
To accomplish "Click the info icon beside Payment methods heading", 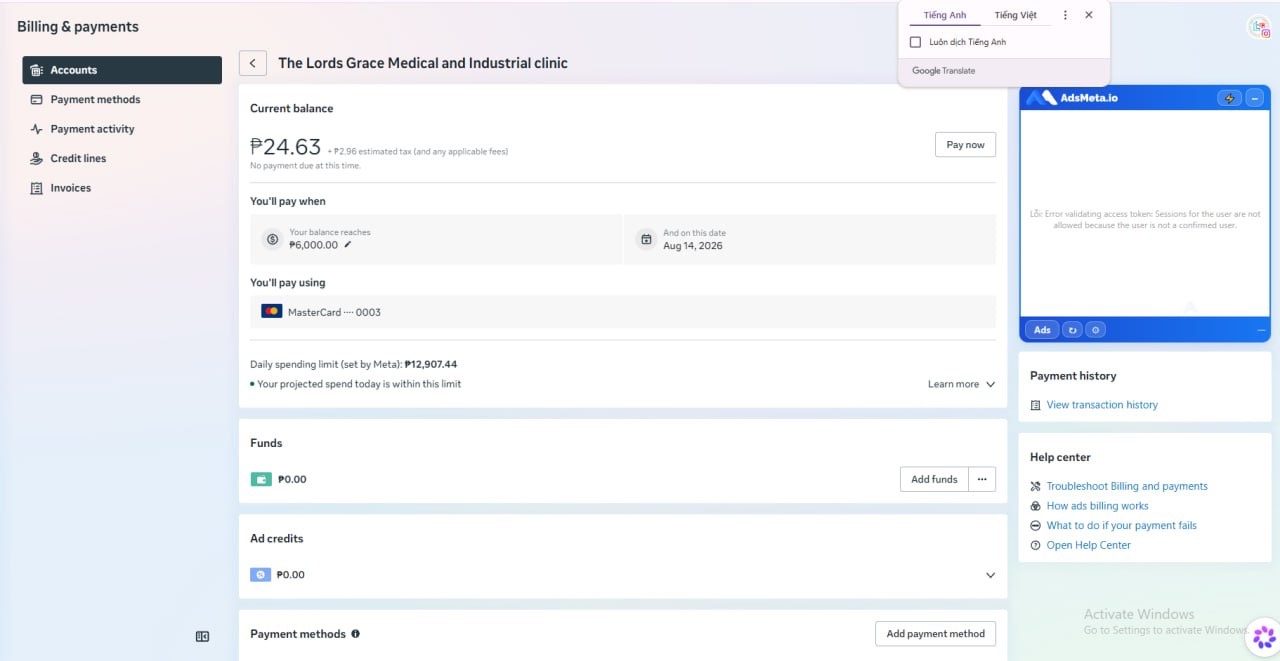I will (355, 634).
